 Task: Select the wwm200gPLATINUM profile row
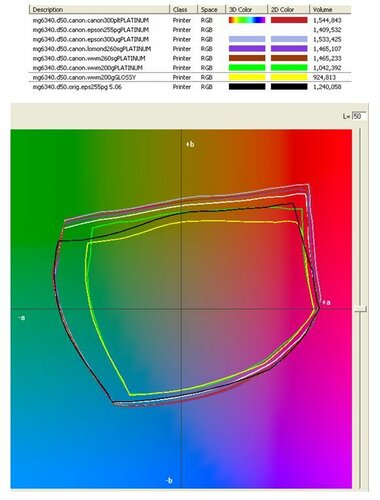click(190, 68)
